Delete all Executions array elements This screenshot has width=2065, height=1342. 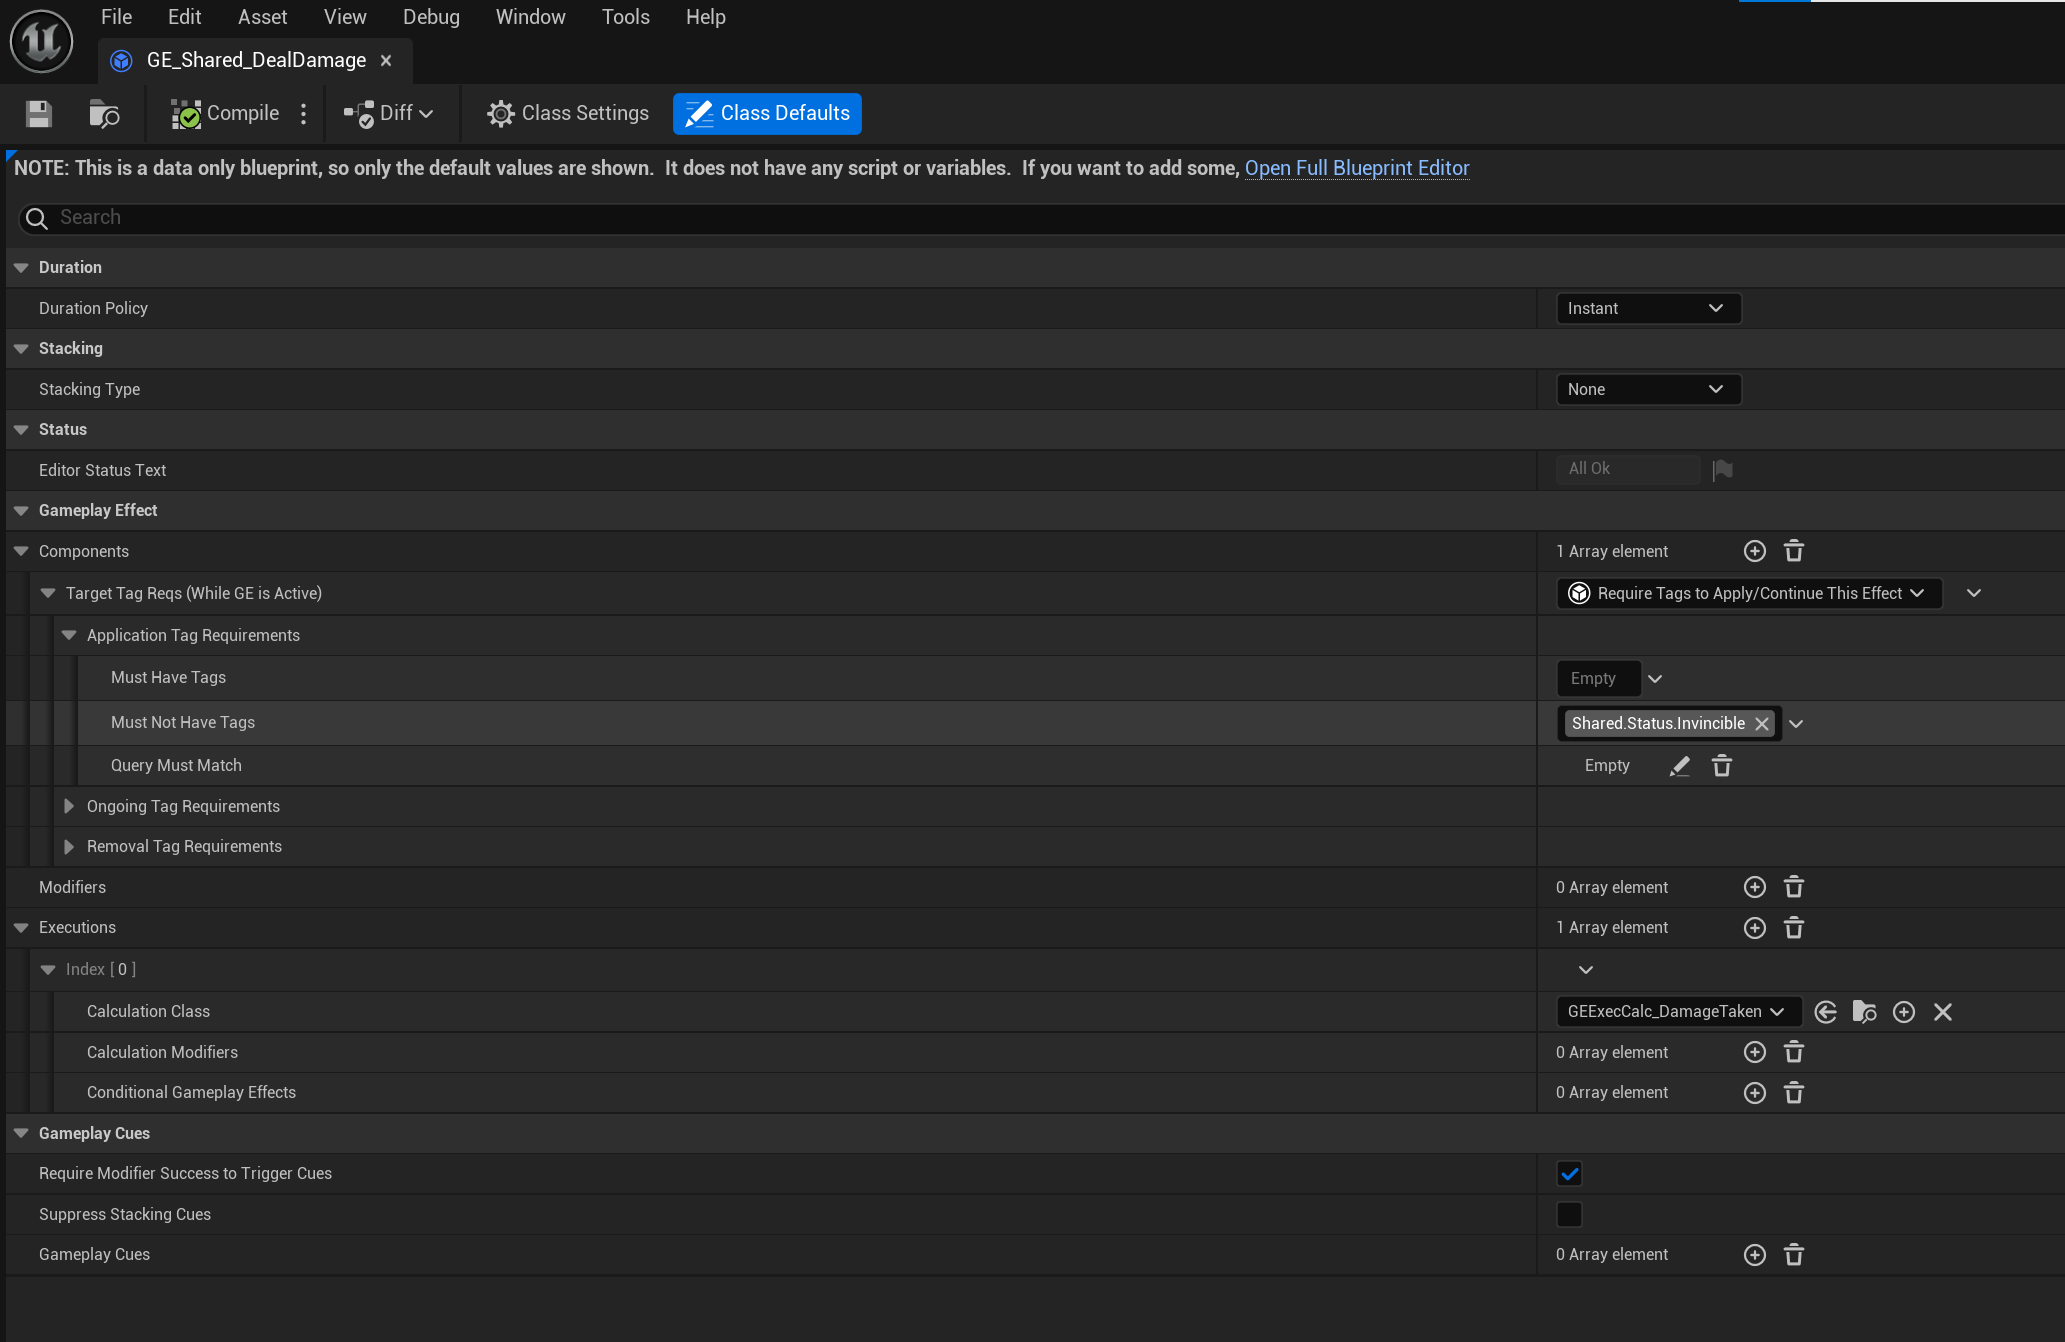tap(1793, 928)
